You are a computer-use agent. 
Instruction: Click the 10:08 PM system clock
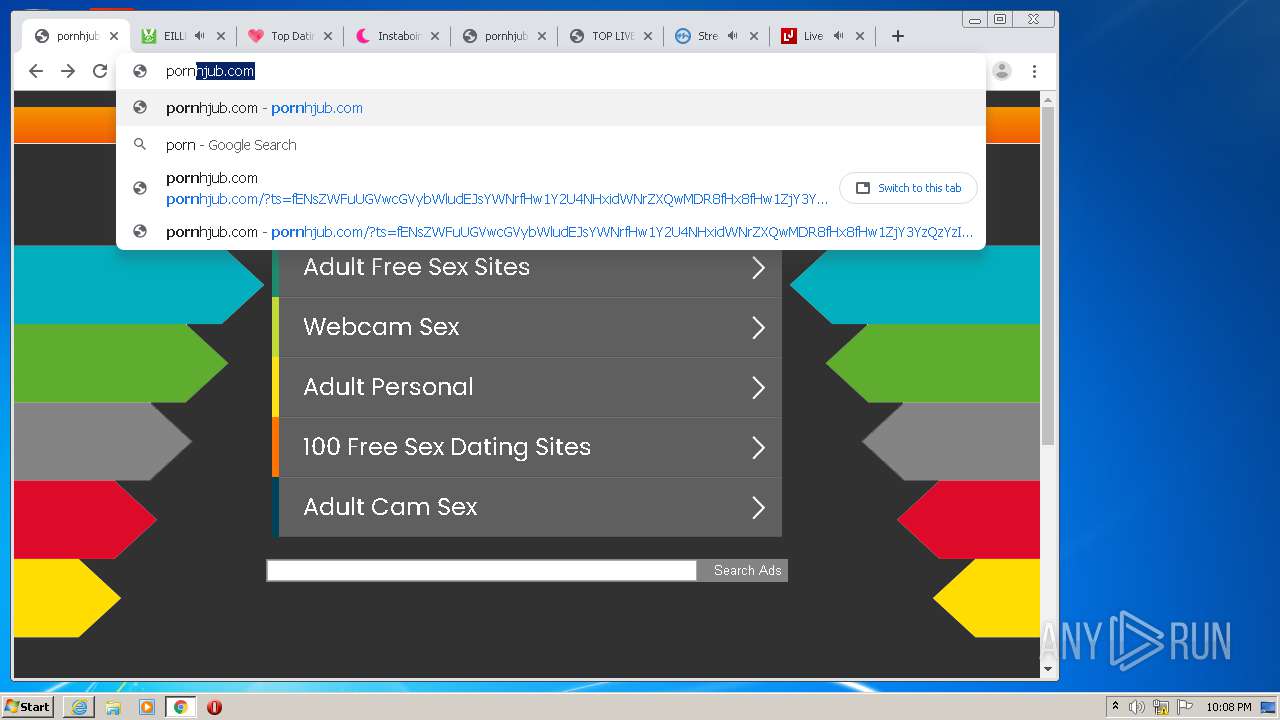pyautogui.click(x=1228, y=707)
